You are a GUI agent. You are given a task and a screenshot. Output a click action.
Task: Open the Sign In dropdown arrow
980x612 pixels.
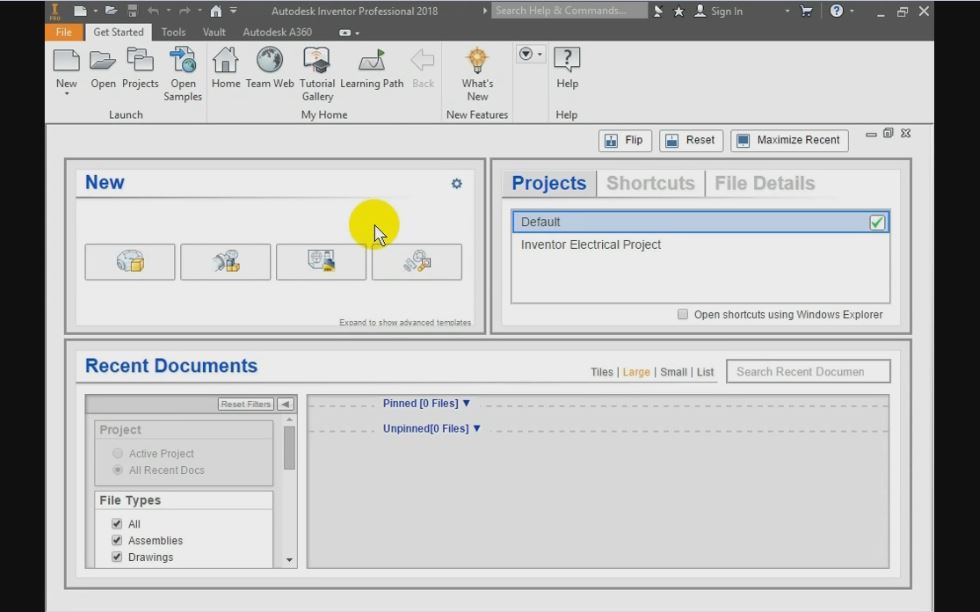click(x=787, y=11)
